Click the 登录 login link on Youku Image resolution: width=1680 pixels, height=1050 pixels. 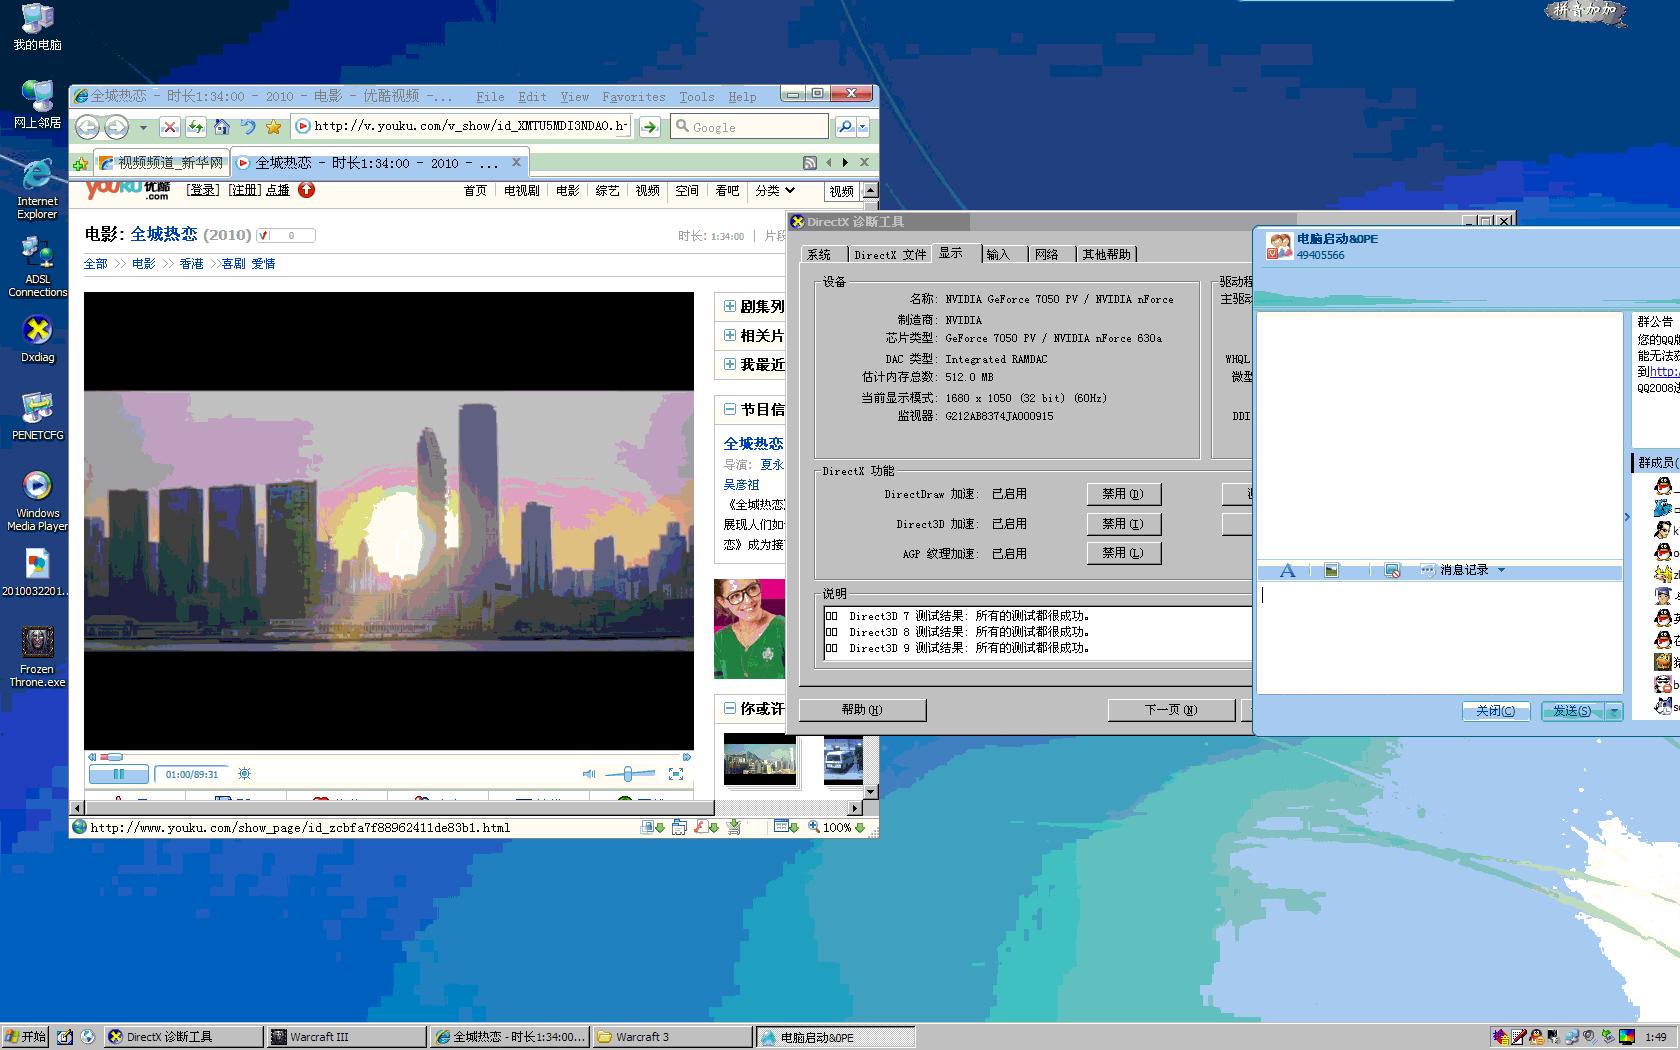point(203,190)
